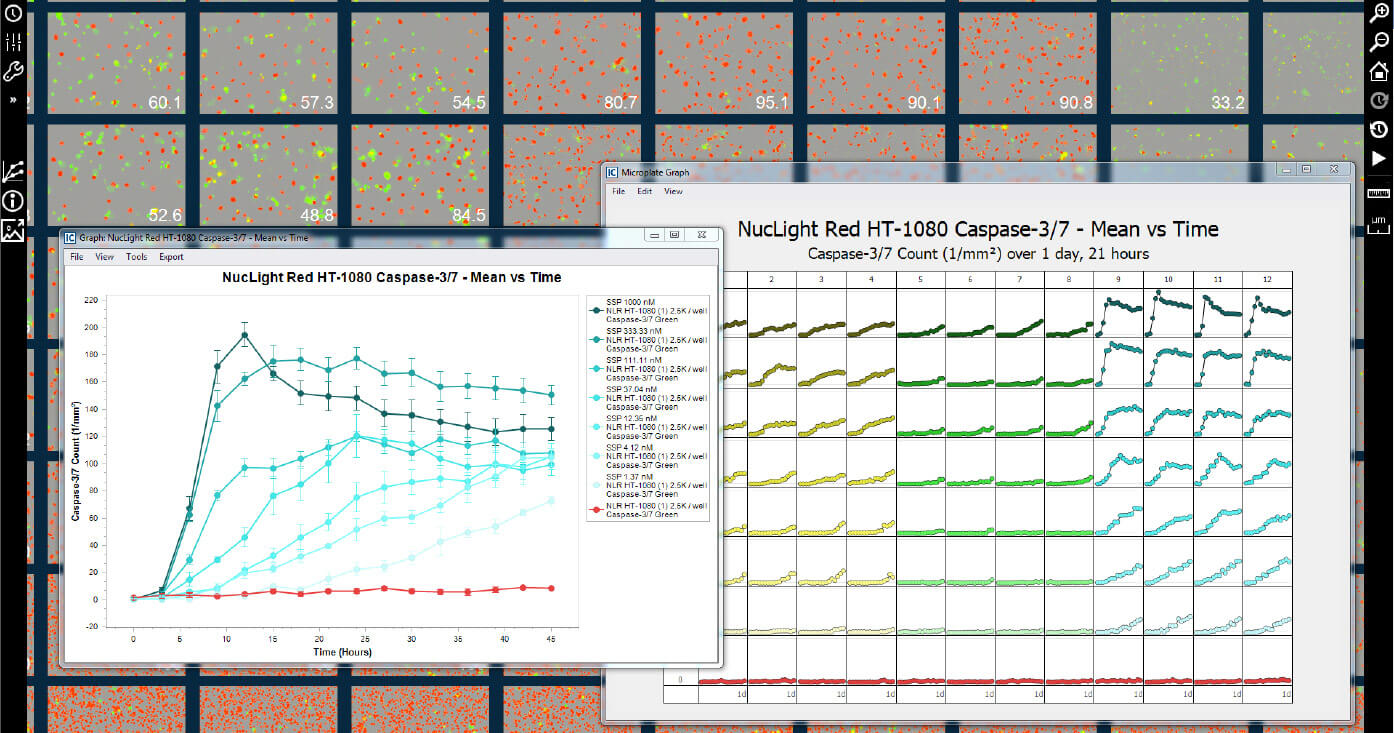Viewport: 1394px width, 733px height.
Task: Zoom in with the plus magnifier
Action: pos(1379,13)
